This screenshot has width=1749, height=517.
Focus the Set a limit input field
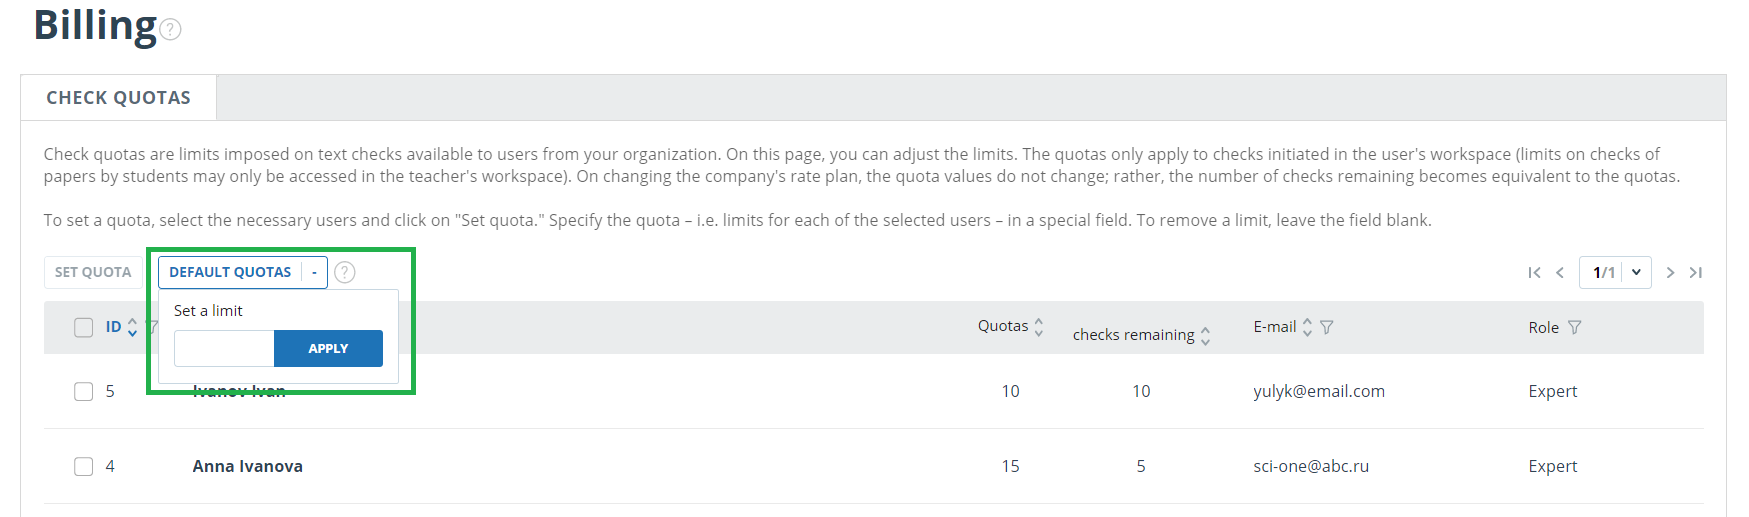click(x=224, y=348)
